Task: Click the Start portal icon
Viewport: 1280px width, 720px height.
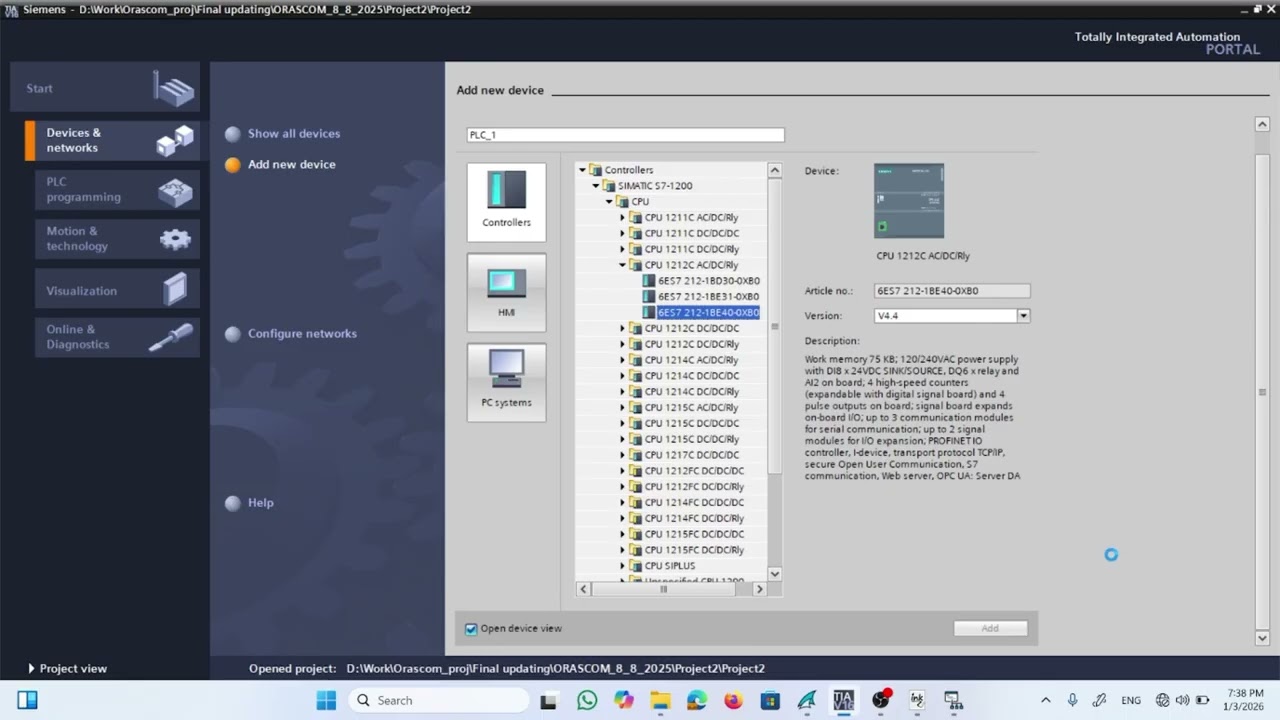Action: [174, 88]
